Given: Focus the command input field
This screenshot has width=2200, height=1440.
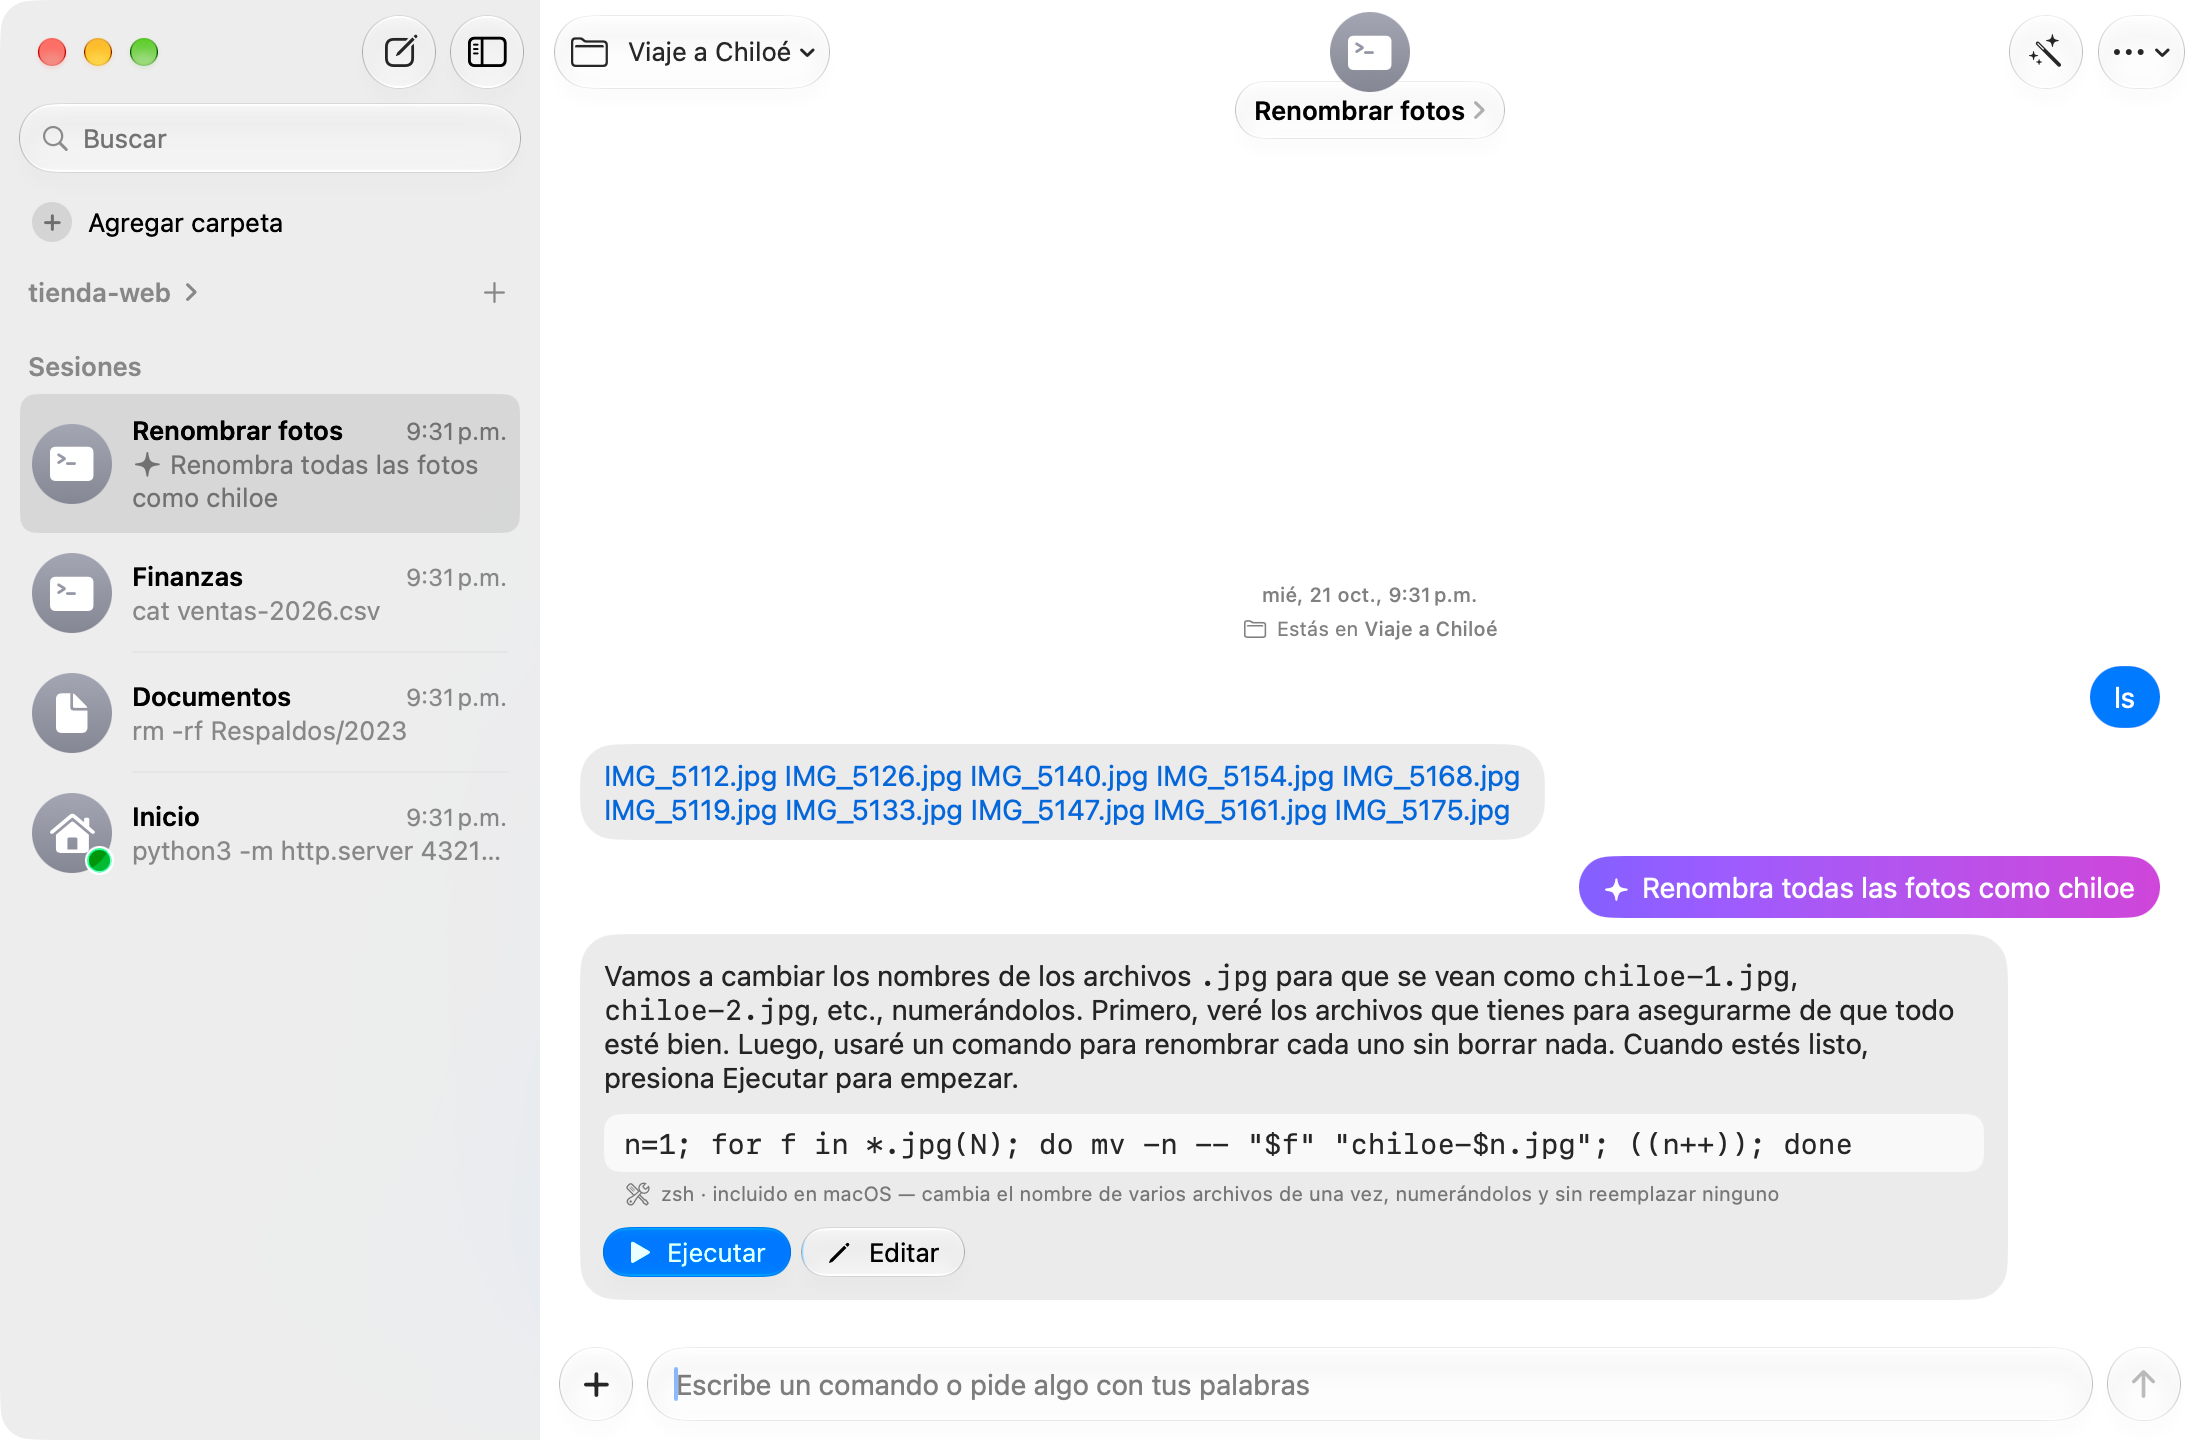Looking at the screenshot, I should [1370, 1385].
